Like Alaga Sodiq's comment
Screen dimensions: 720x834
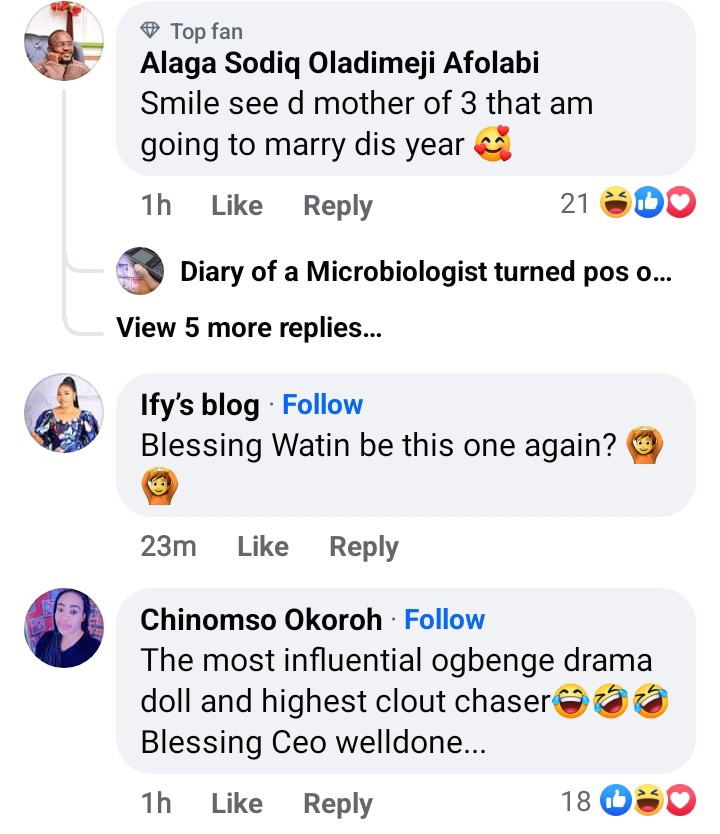pos(237,206)
